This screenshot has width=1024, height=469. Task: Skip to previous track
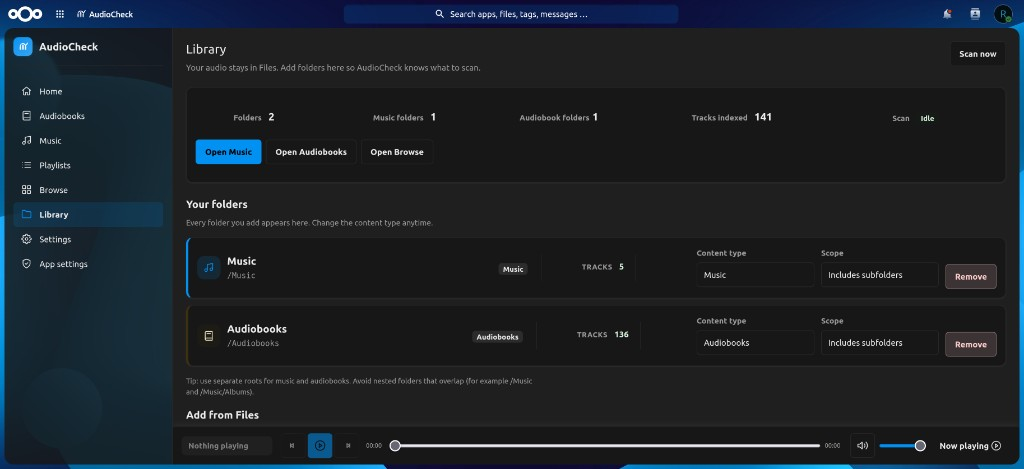(292, 446)
